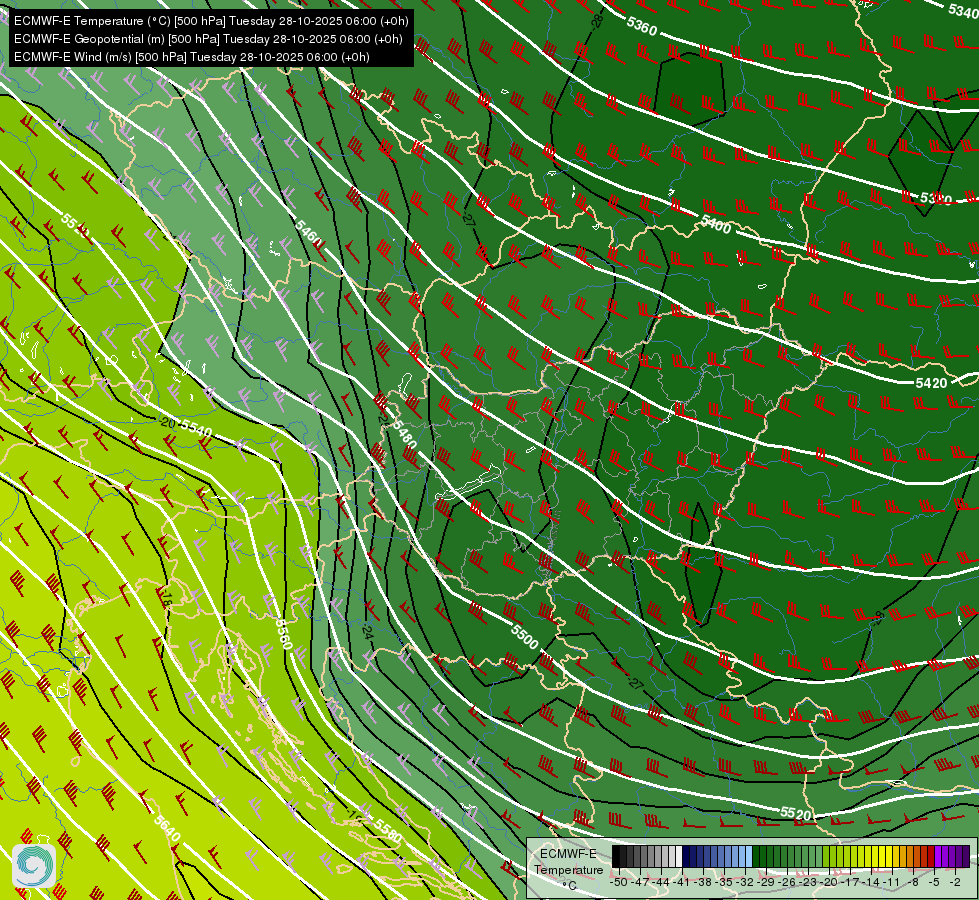This screenshot has height=900, width=979.
Task: Click the 5560 geopotential contour label
Action: tap(283, 634)
